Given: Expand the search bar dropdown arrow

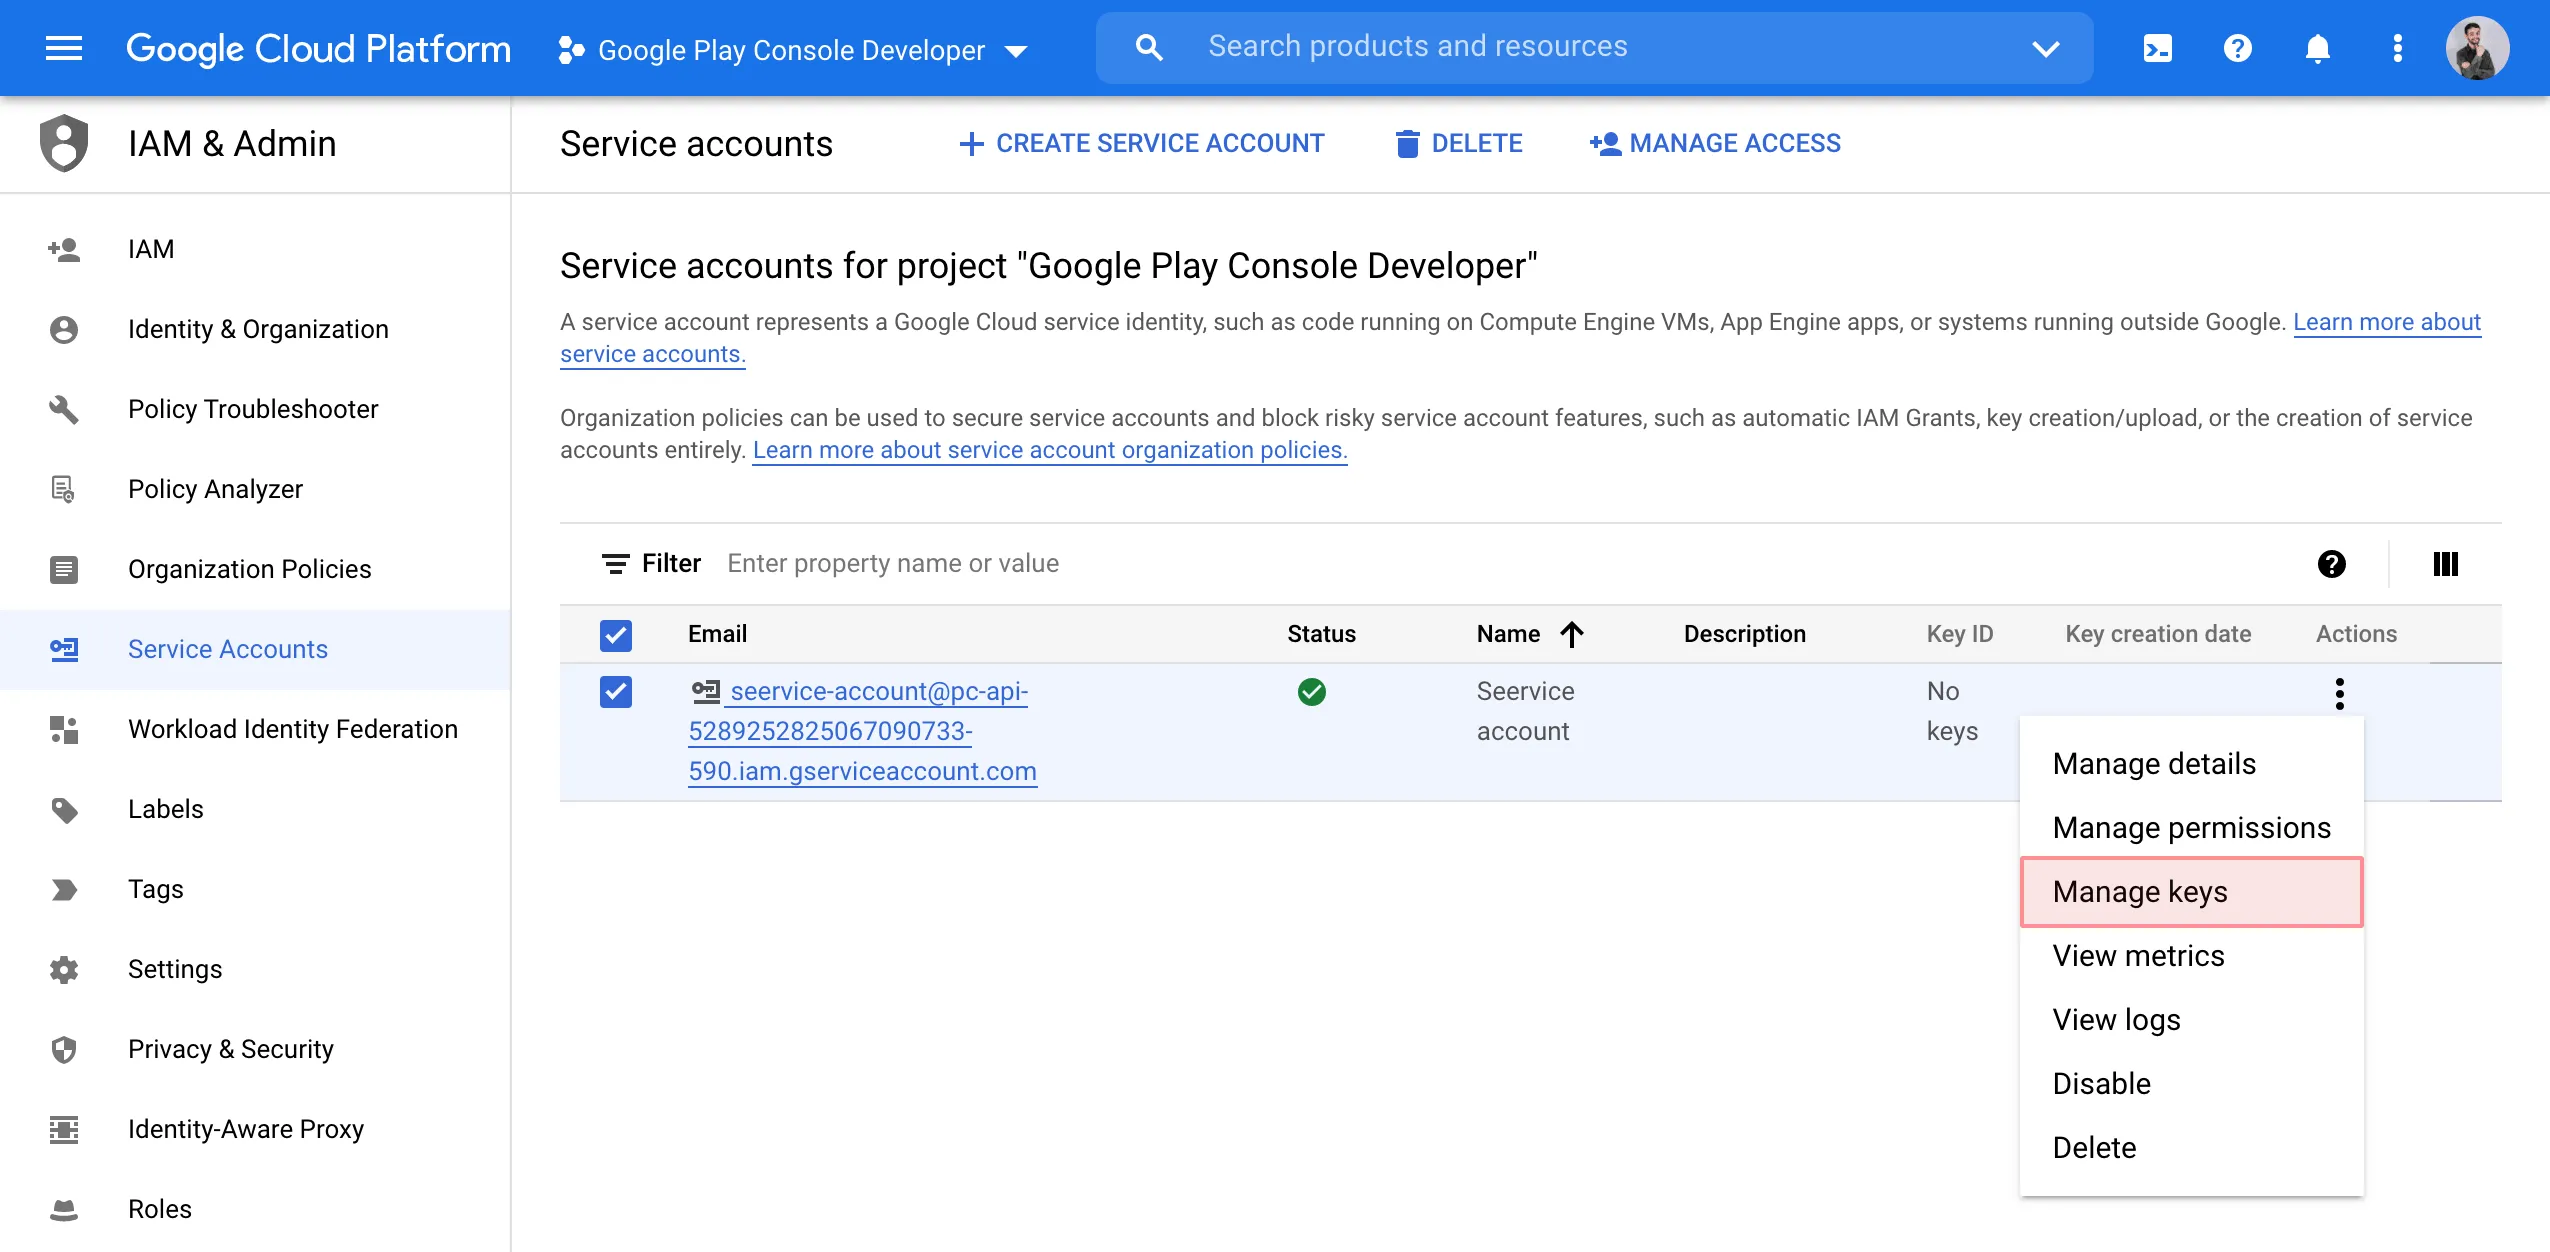Looking at the screenshot, I should [2046, 47].
